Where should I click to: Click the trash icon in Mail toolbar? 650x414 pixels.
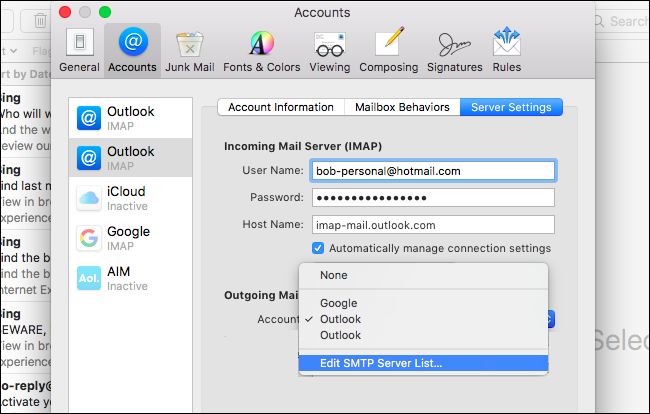coord(40,20)
